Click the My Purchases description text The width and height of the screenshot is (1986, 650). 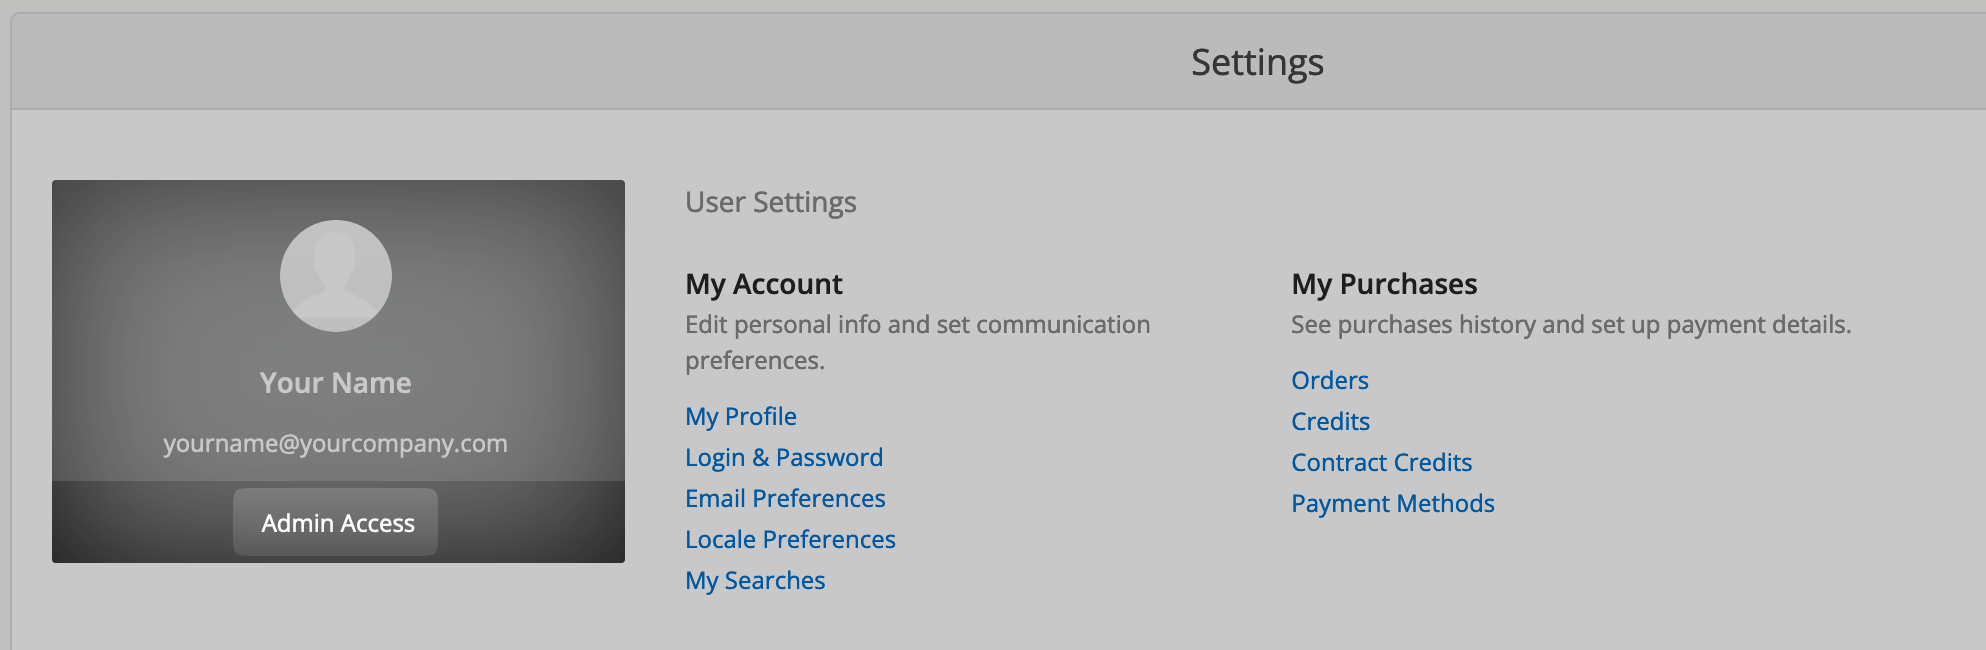(1570, 325)
